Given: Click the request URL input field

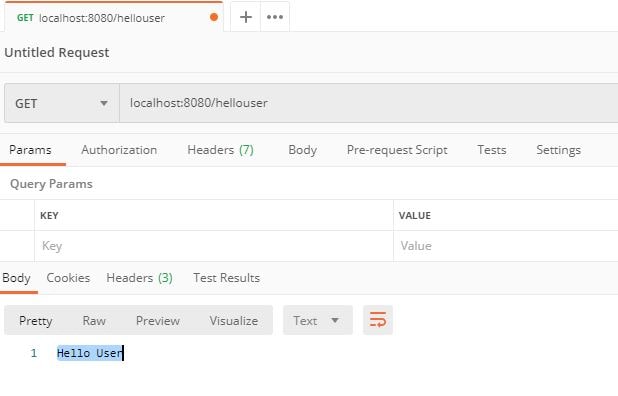Looking at the screenshot, I should [x=369, y=103].
